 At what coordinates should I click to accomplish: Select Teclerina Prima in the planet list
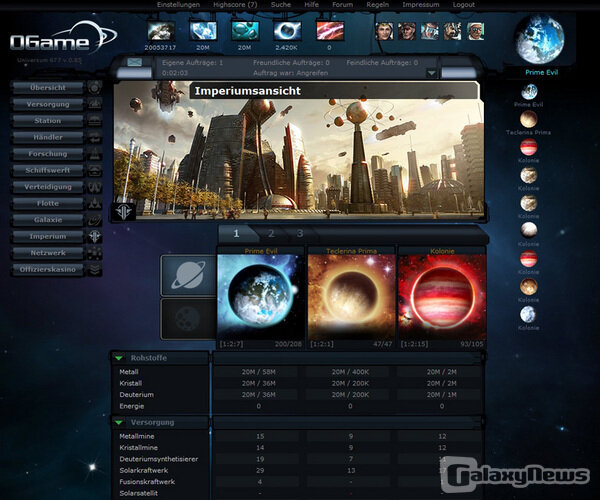click(528, 119)
